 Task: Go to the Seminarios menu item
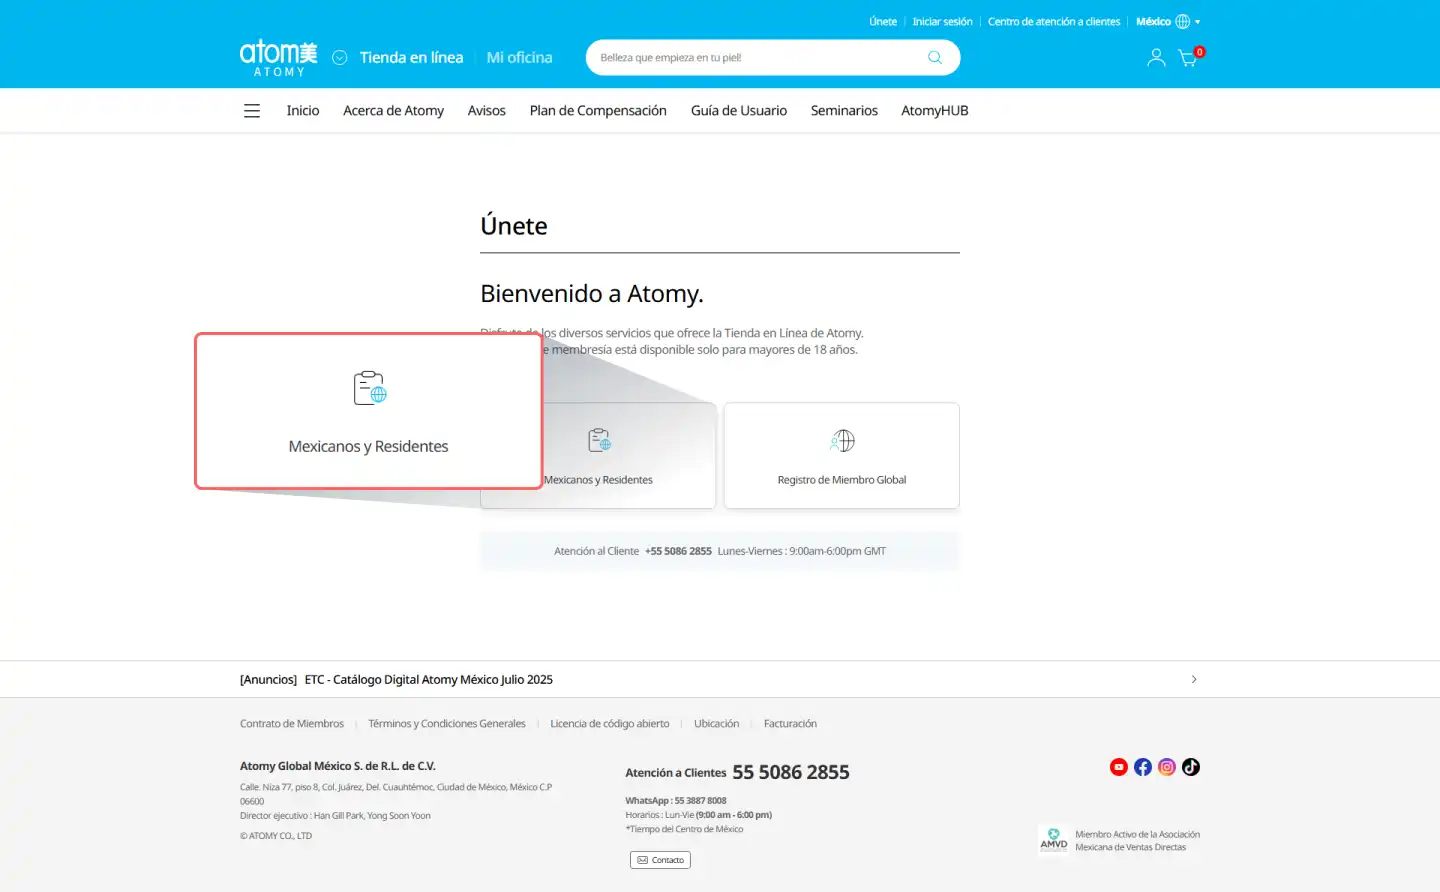[x=844, y=111]
